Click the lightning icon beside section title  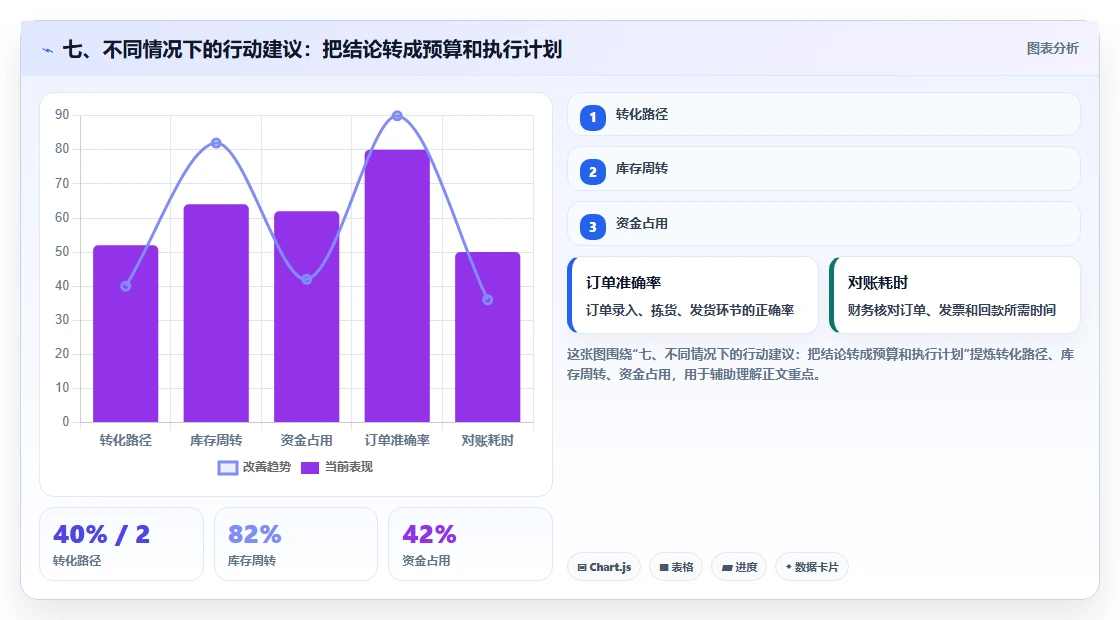tap(48, 50)
